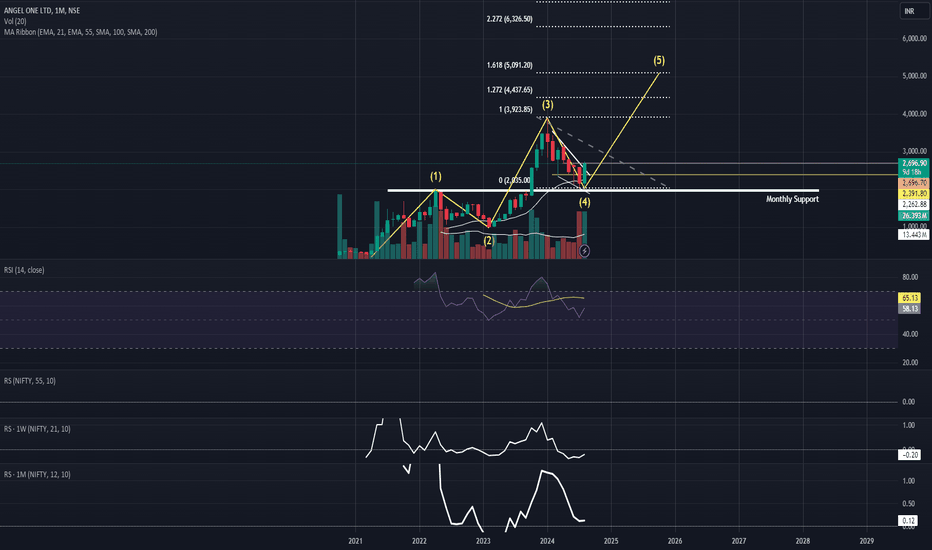
Task: Click the white 2,262.88 price tag
Action: pos(914,205)
